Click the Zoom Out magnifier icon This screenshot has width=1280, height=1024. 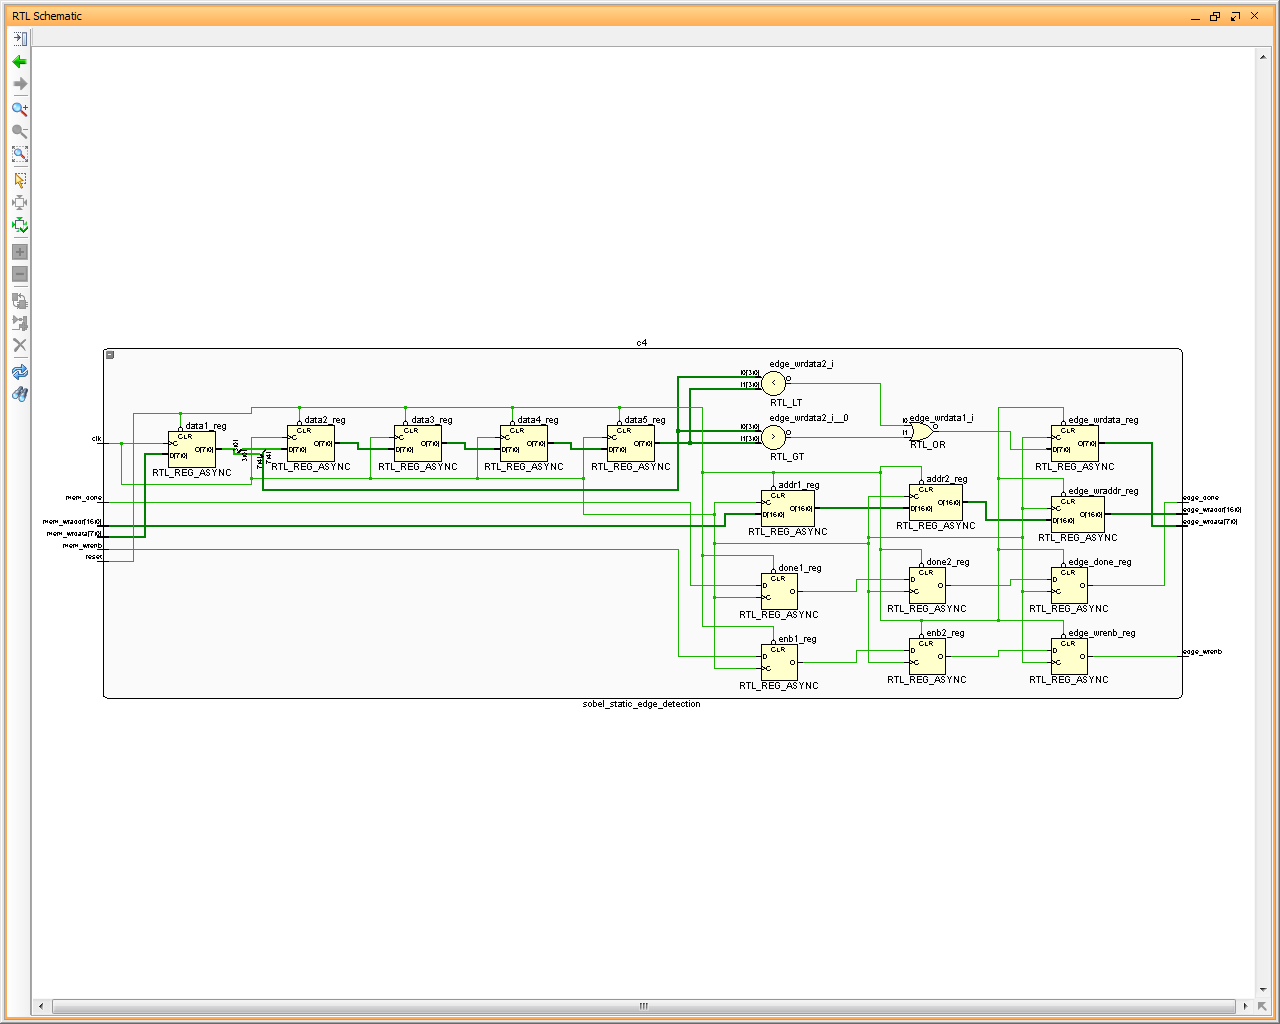(19, 132)
